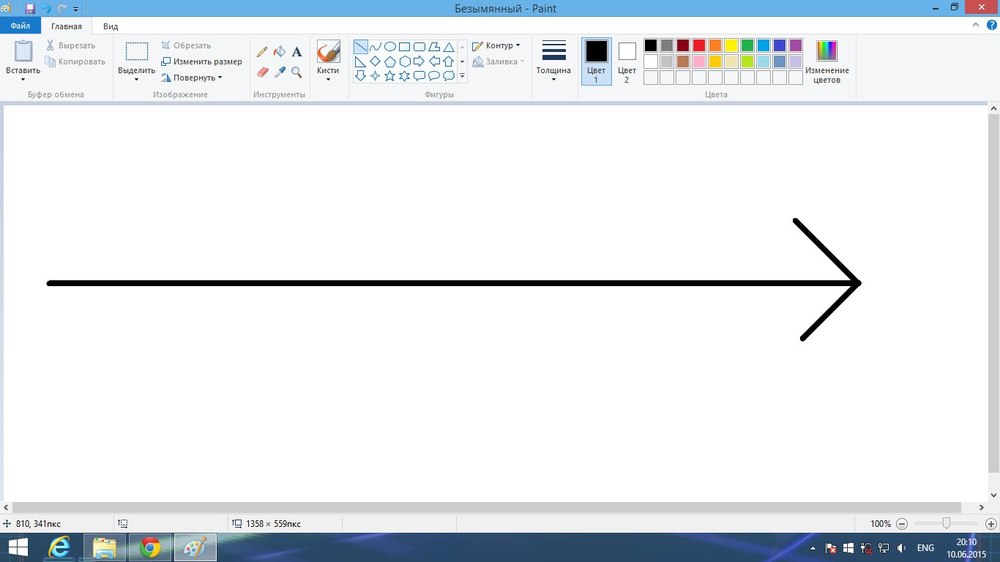Viewport: 1000px width, 562px height.
Task: Click the Save icon in title bar
Action: [x=30, y=8]
